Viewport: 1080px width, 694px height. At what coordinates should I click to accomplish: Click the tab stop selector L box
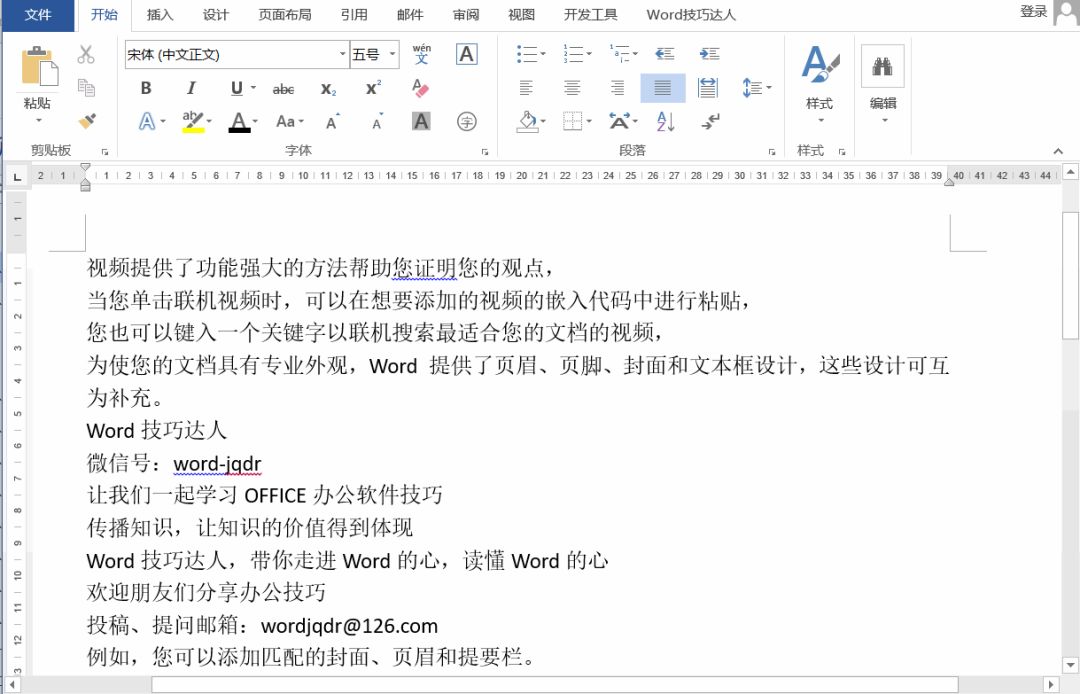point(17,177)
